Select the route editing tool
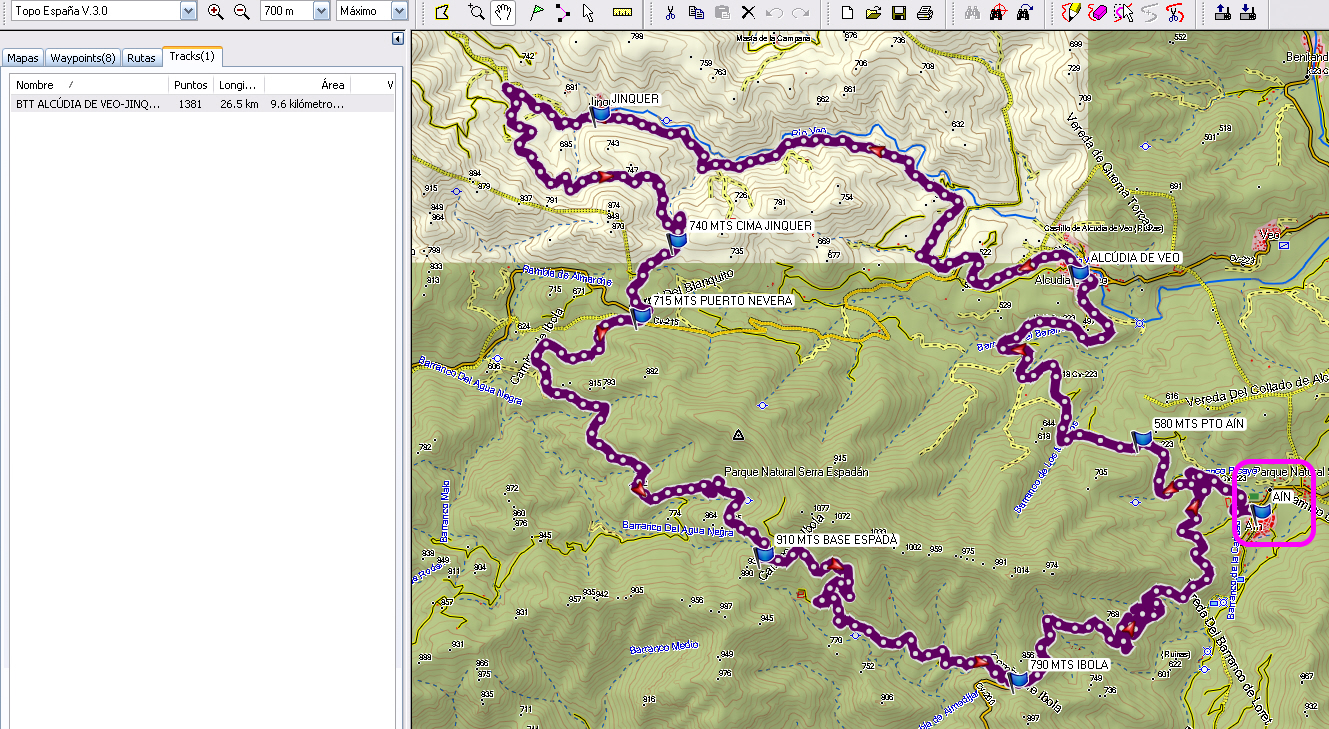Screen dimensions: 1329x729 (562, 12)
